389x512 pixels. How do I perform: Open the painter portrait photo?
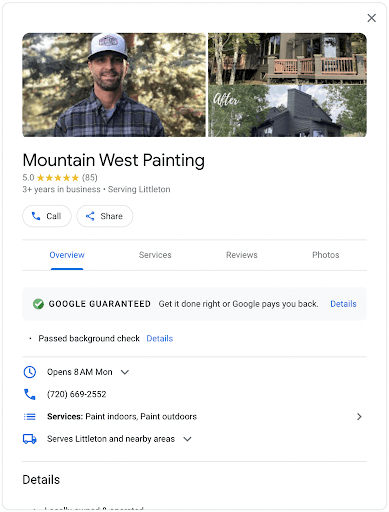click(114, 85)
